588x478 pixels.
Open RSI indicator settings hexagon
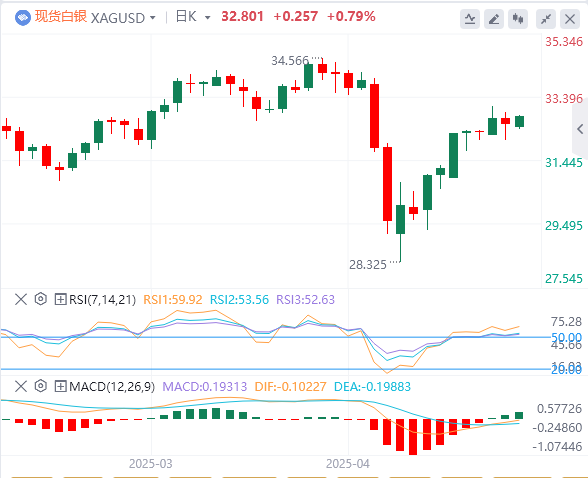coord(40,299)
